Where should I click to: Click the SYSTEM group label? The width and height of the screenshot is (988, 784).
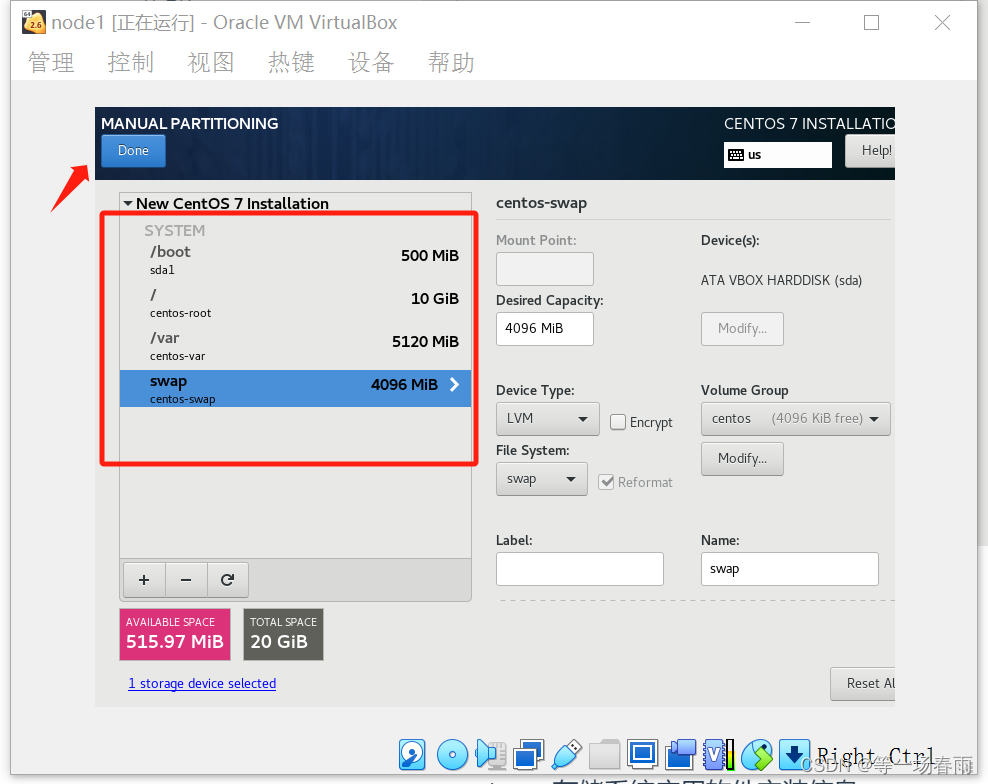[175, 231]
